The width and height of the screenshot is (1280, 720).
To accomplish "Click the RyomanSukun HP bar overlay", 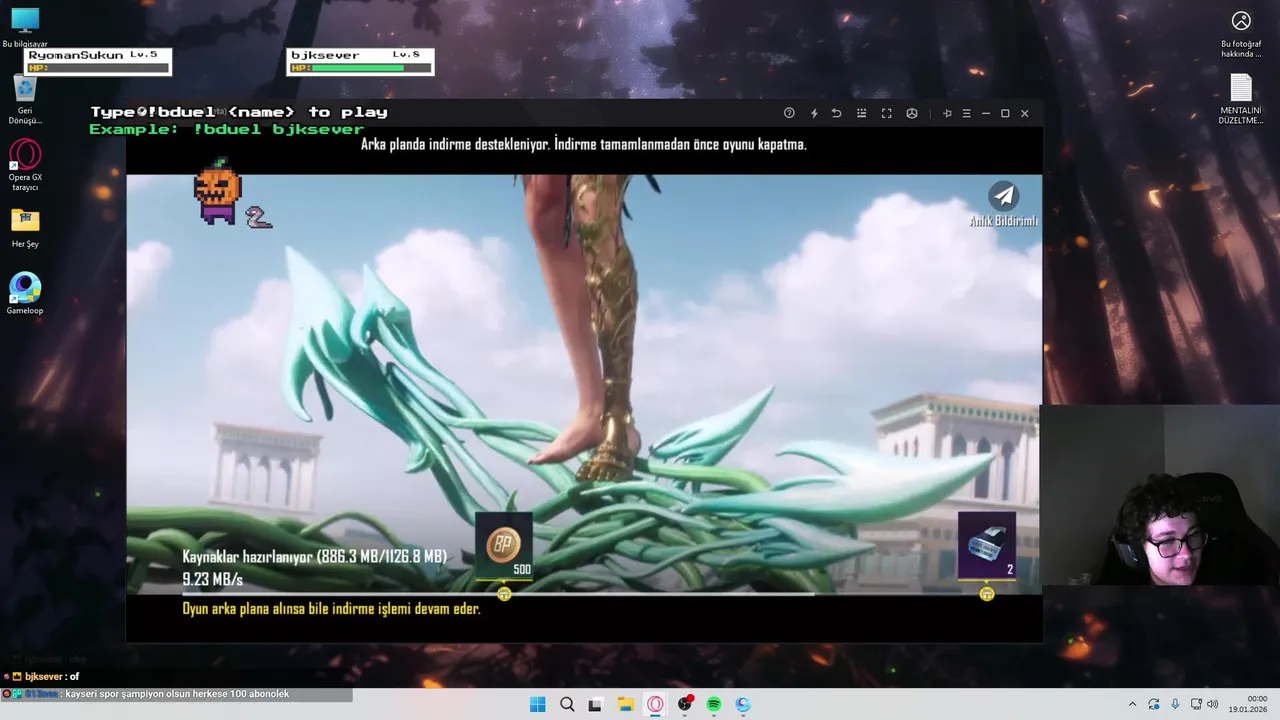I will (98, 62).
